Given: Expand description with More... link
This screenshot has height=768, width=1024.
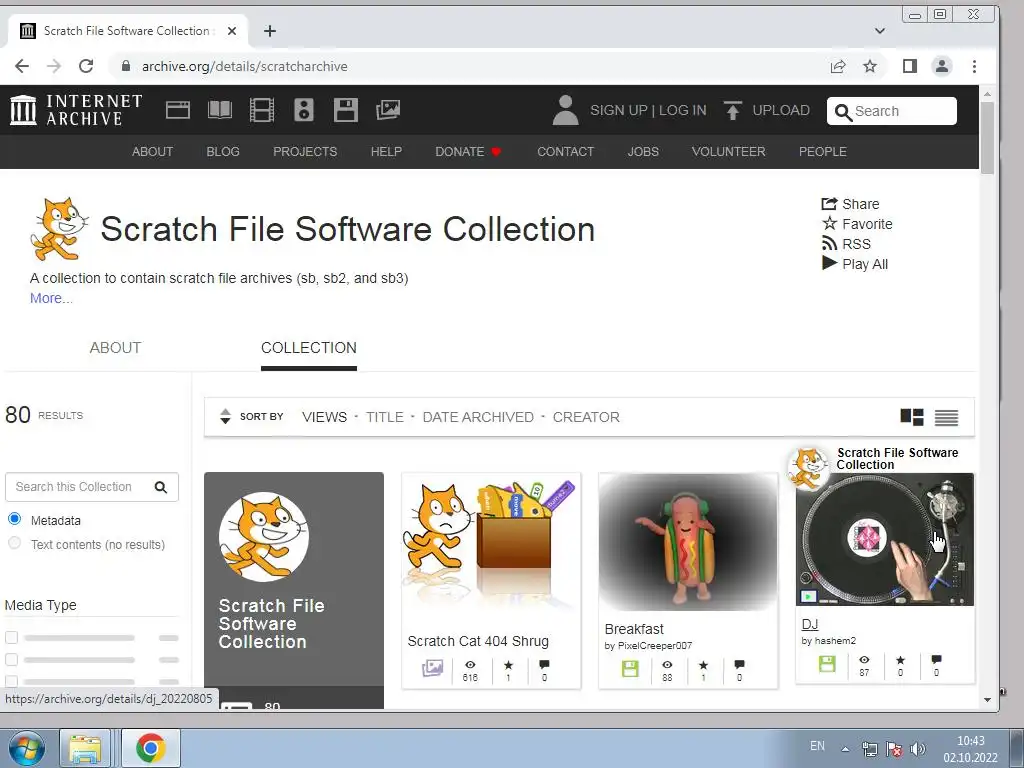Looking at the screenshot, I should coord(51,298).
